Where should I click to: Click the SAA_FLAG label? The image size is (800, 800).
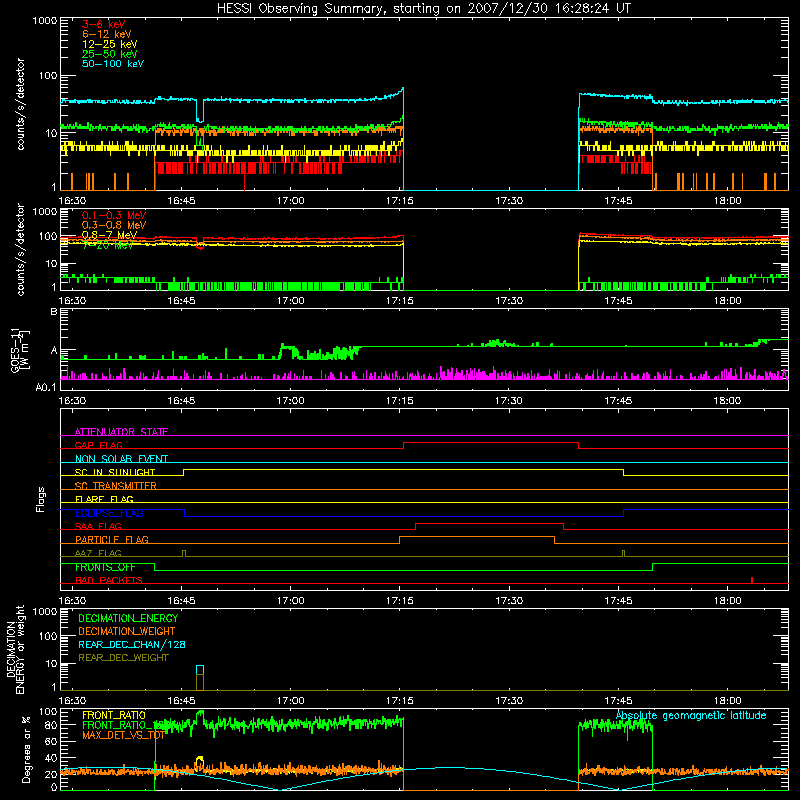[x=98, y=526]
